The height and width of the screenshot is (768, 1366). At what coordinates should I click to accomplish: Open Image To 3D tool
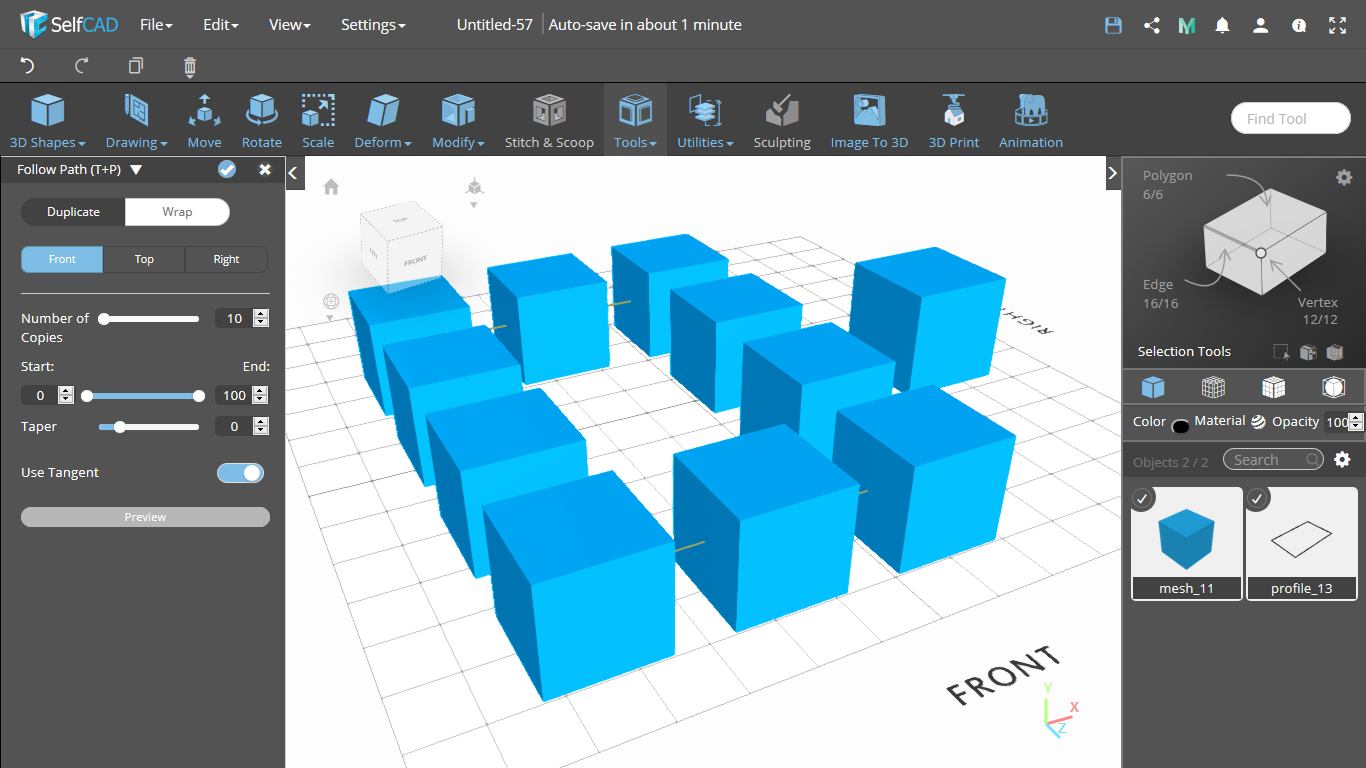pyautogui.click(x=869, y=121)
